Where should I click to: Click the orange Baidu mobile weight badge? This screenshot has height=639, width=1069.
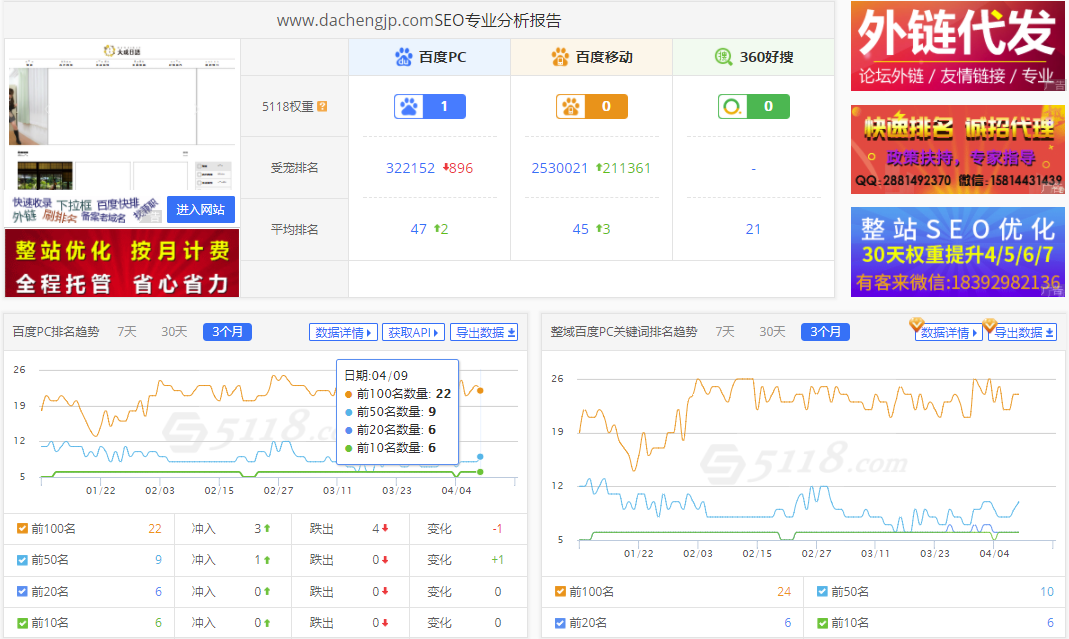pos(591,106)
